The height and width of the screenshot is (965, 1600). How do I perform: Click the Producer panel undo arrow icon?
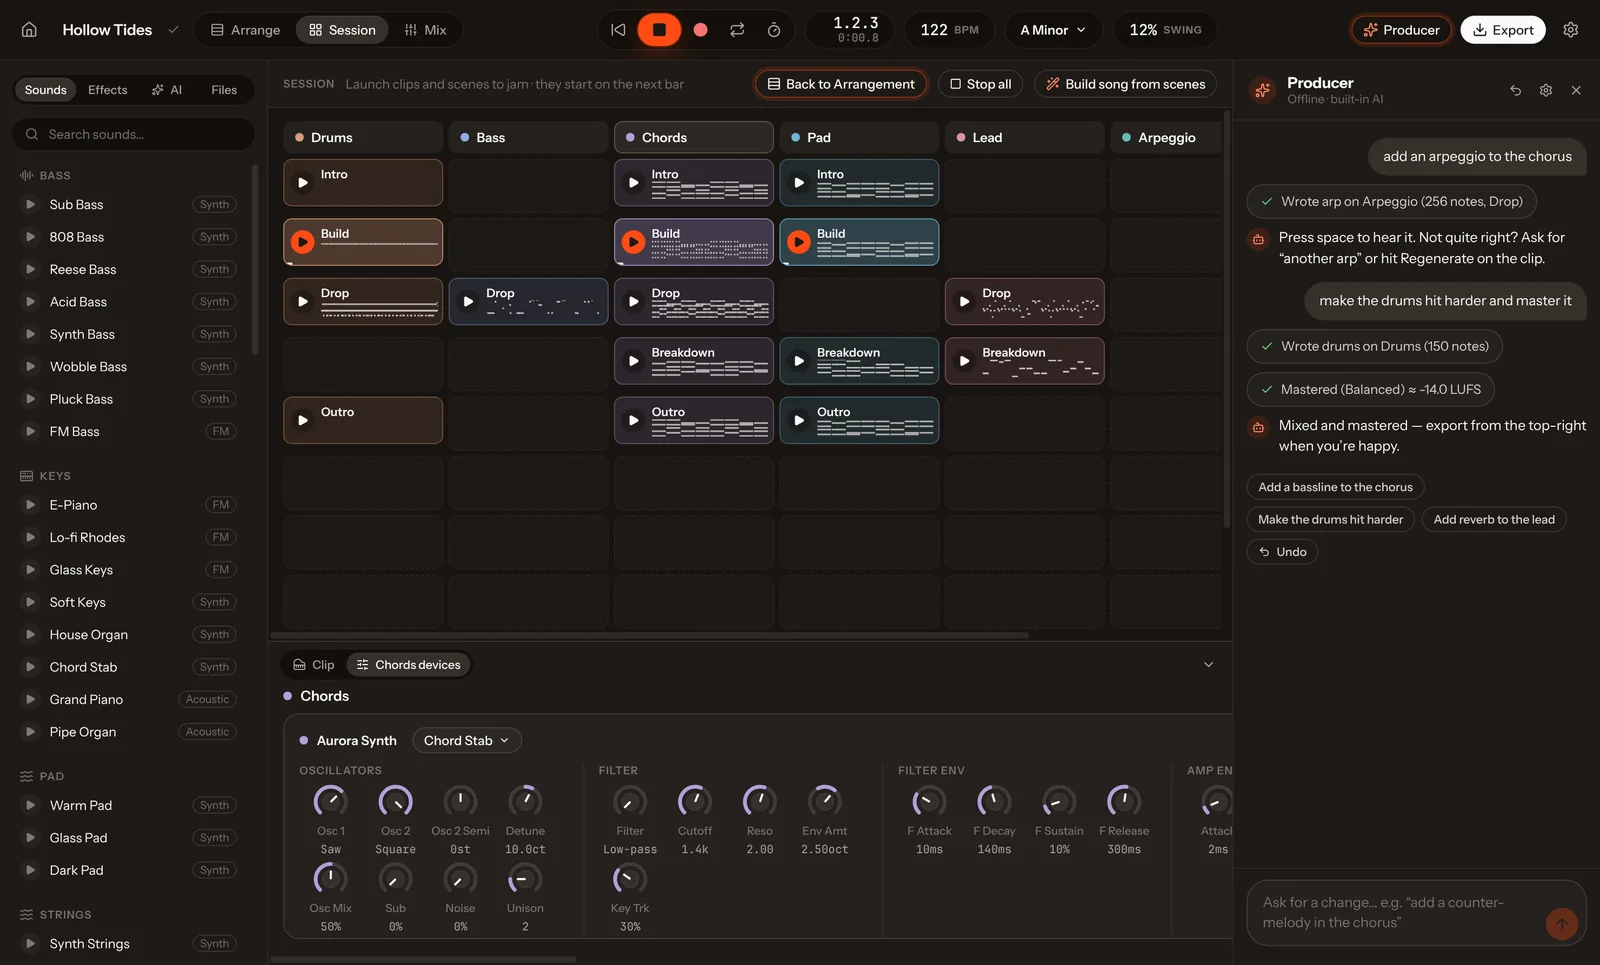(x=1516, y=90)
